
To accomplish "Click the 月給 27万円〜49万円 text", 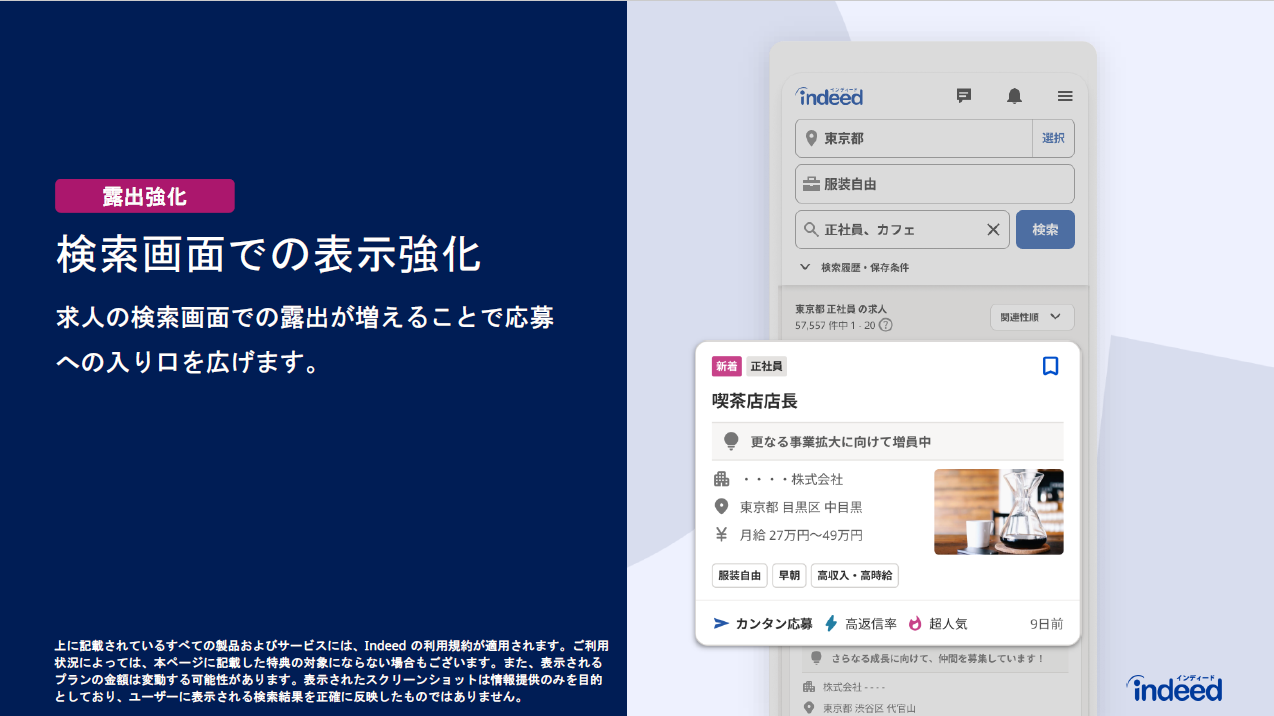I will [x=801, y=535].
